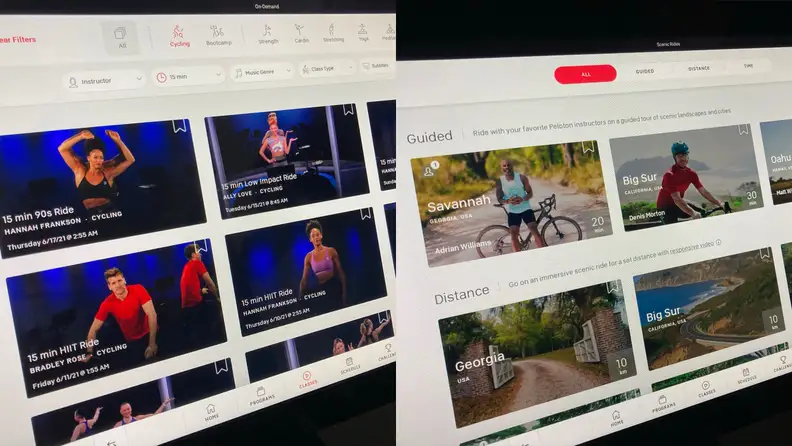792x446 pixels.
Task: Click the Guided section heading
Action: pos(429,137)
